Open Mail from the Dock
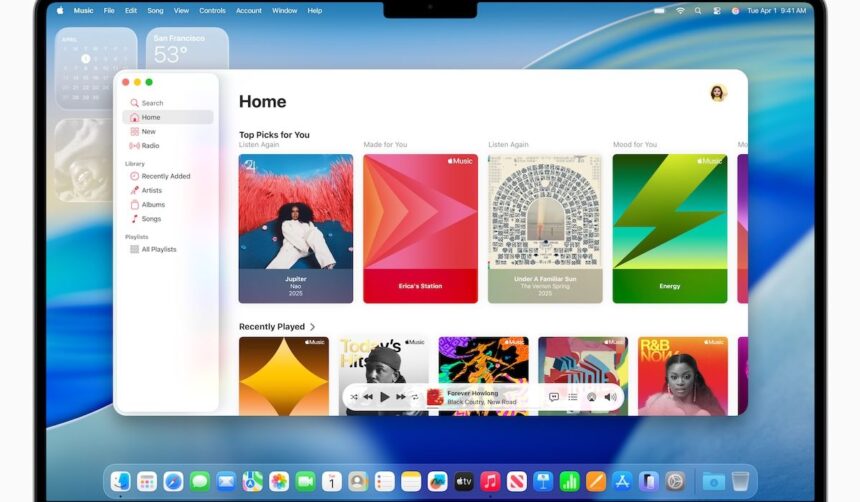The image size is (860, 502). [x=226, y=482]
